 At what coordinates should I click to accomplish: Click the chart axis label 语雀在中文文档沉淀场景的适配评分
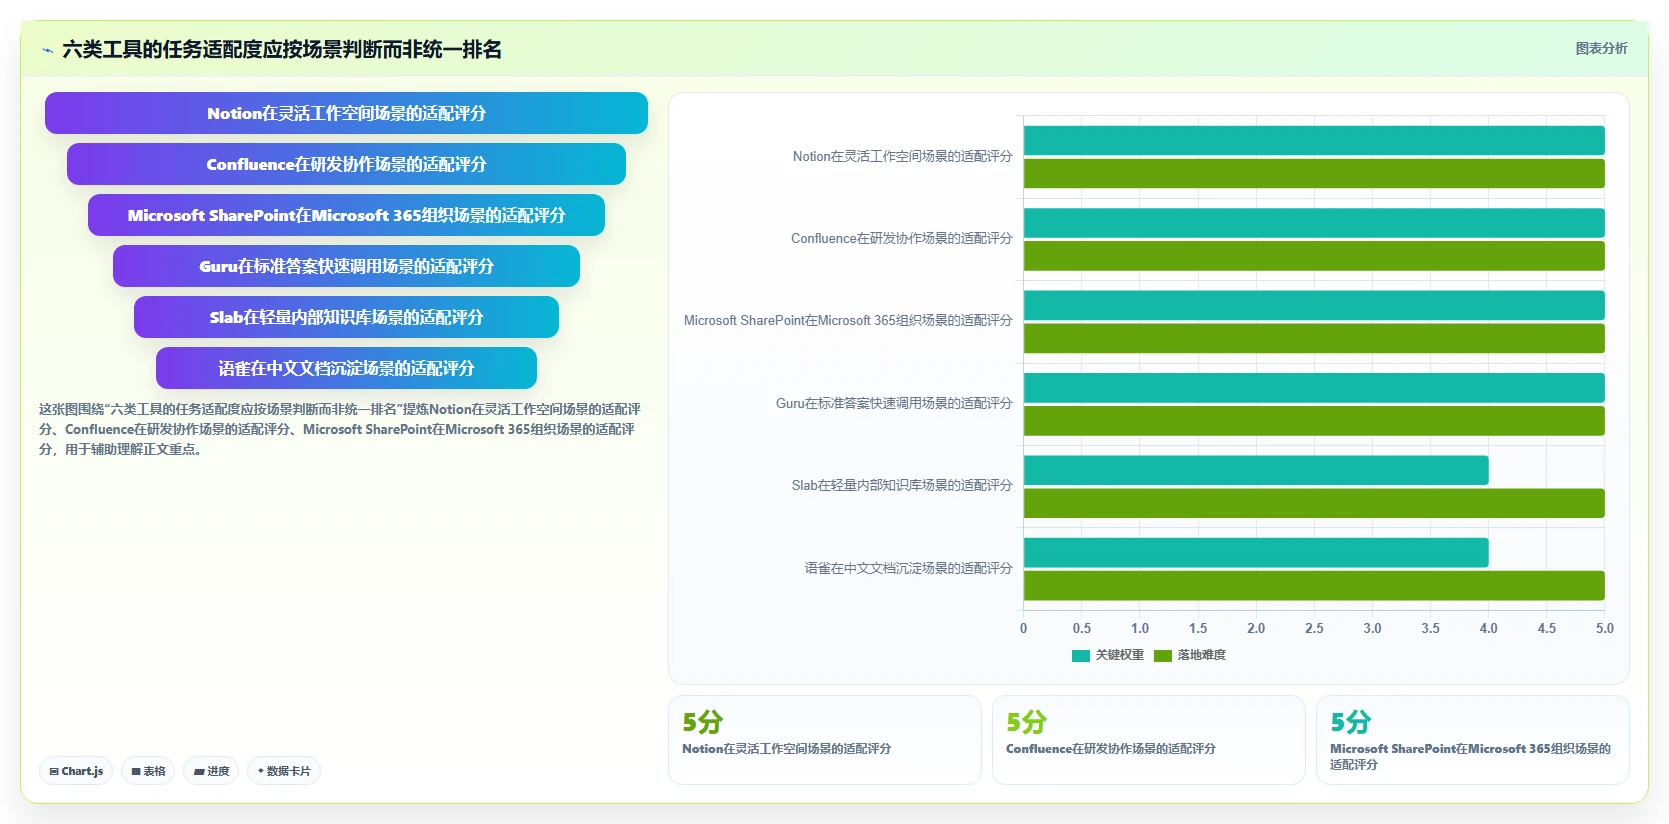click(x=908, y=568)
